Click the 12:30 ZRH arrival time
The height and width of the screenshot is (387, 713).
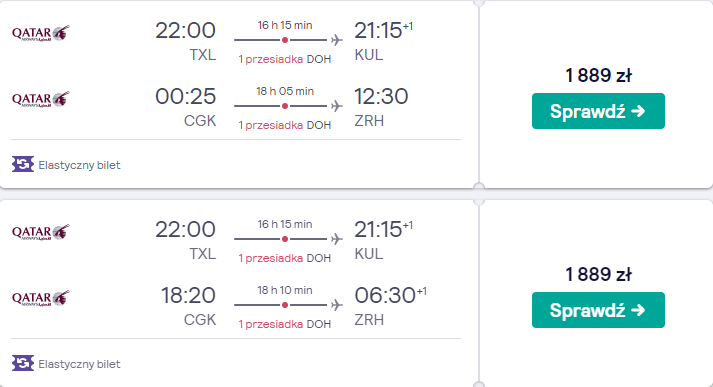pos(381,96)
